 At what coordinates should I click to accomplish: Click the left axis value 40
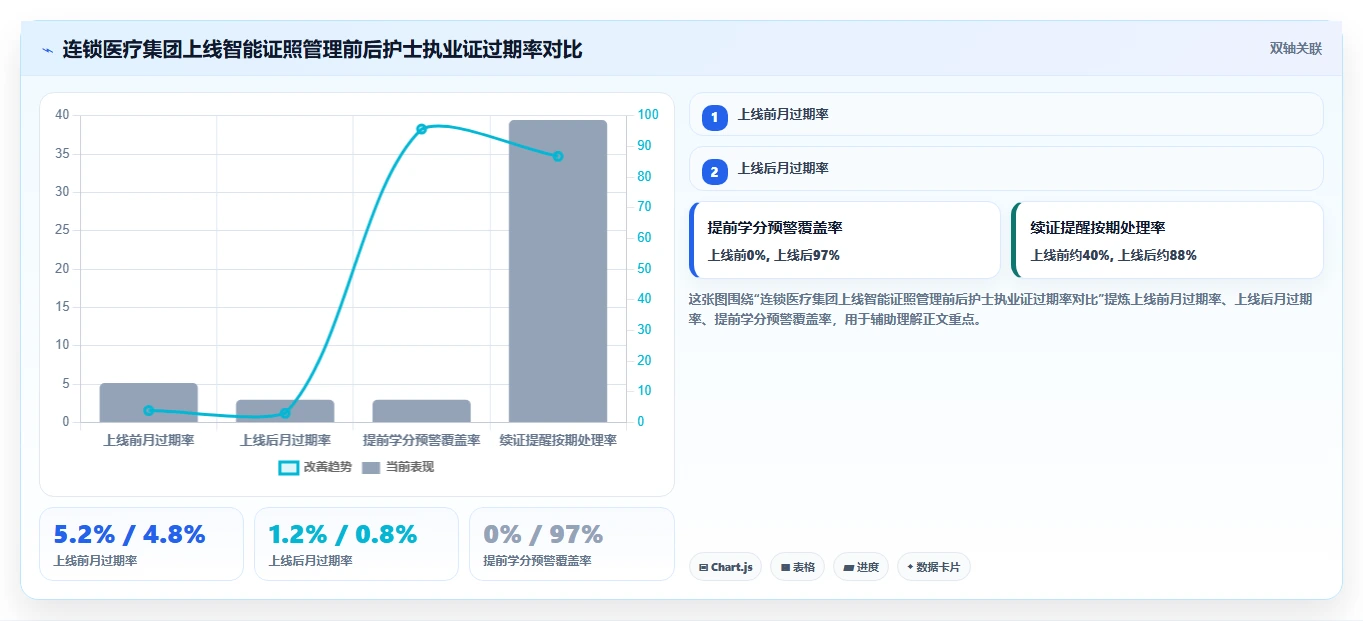[x=62, y=115]
